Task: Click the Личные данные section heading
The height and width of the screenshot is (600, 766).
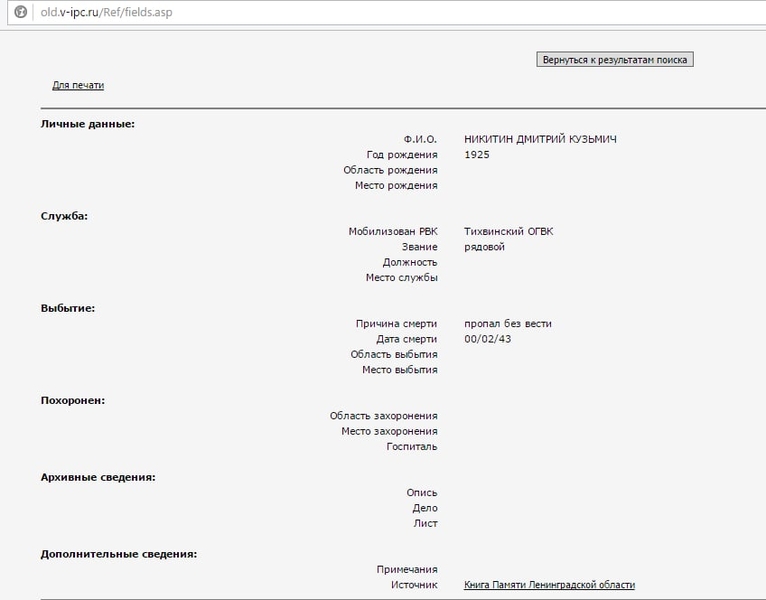Action: (87, 124)
